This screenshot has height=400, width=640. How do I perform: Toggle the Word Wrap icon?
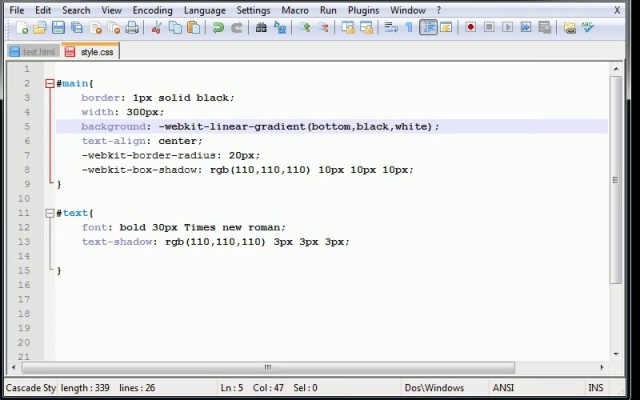pos(391,27)
